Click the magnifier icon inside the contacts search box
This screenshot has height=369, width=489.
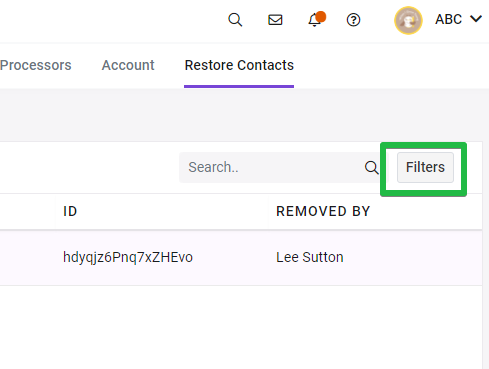pos(371,167)
